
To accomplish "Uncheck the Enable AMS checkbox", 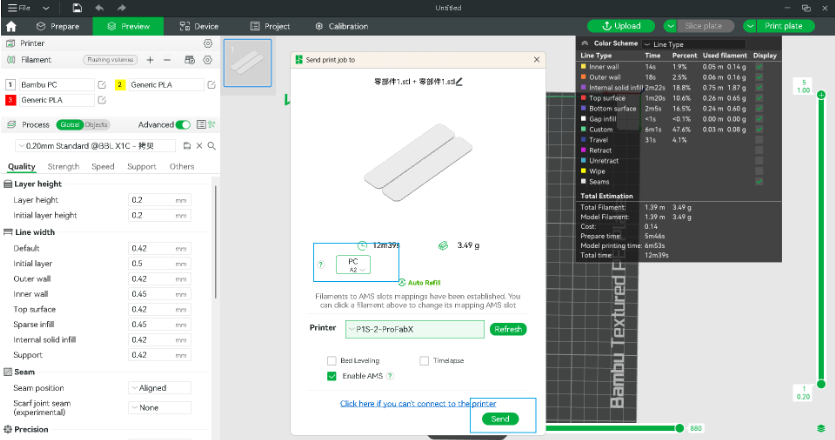I will tap(332, 376).
